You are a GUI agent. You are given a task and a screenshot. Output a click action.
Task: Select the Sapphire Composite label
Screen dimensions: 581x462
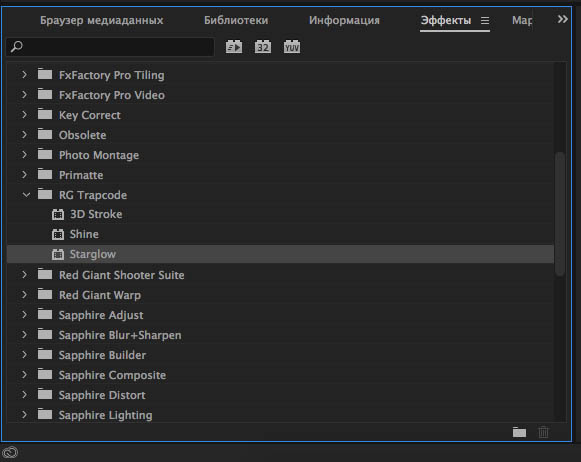point(112,375)
